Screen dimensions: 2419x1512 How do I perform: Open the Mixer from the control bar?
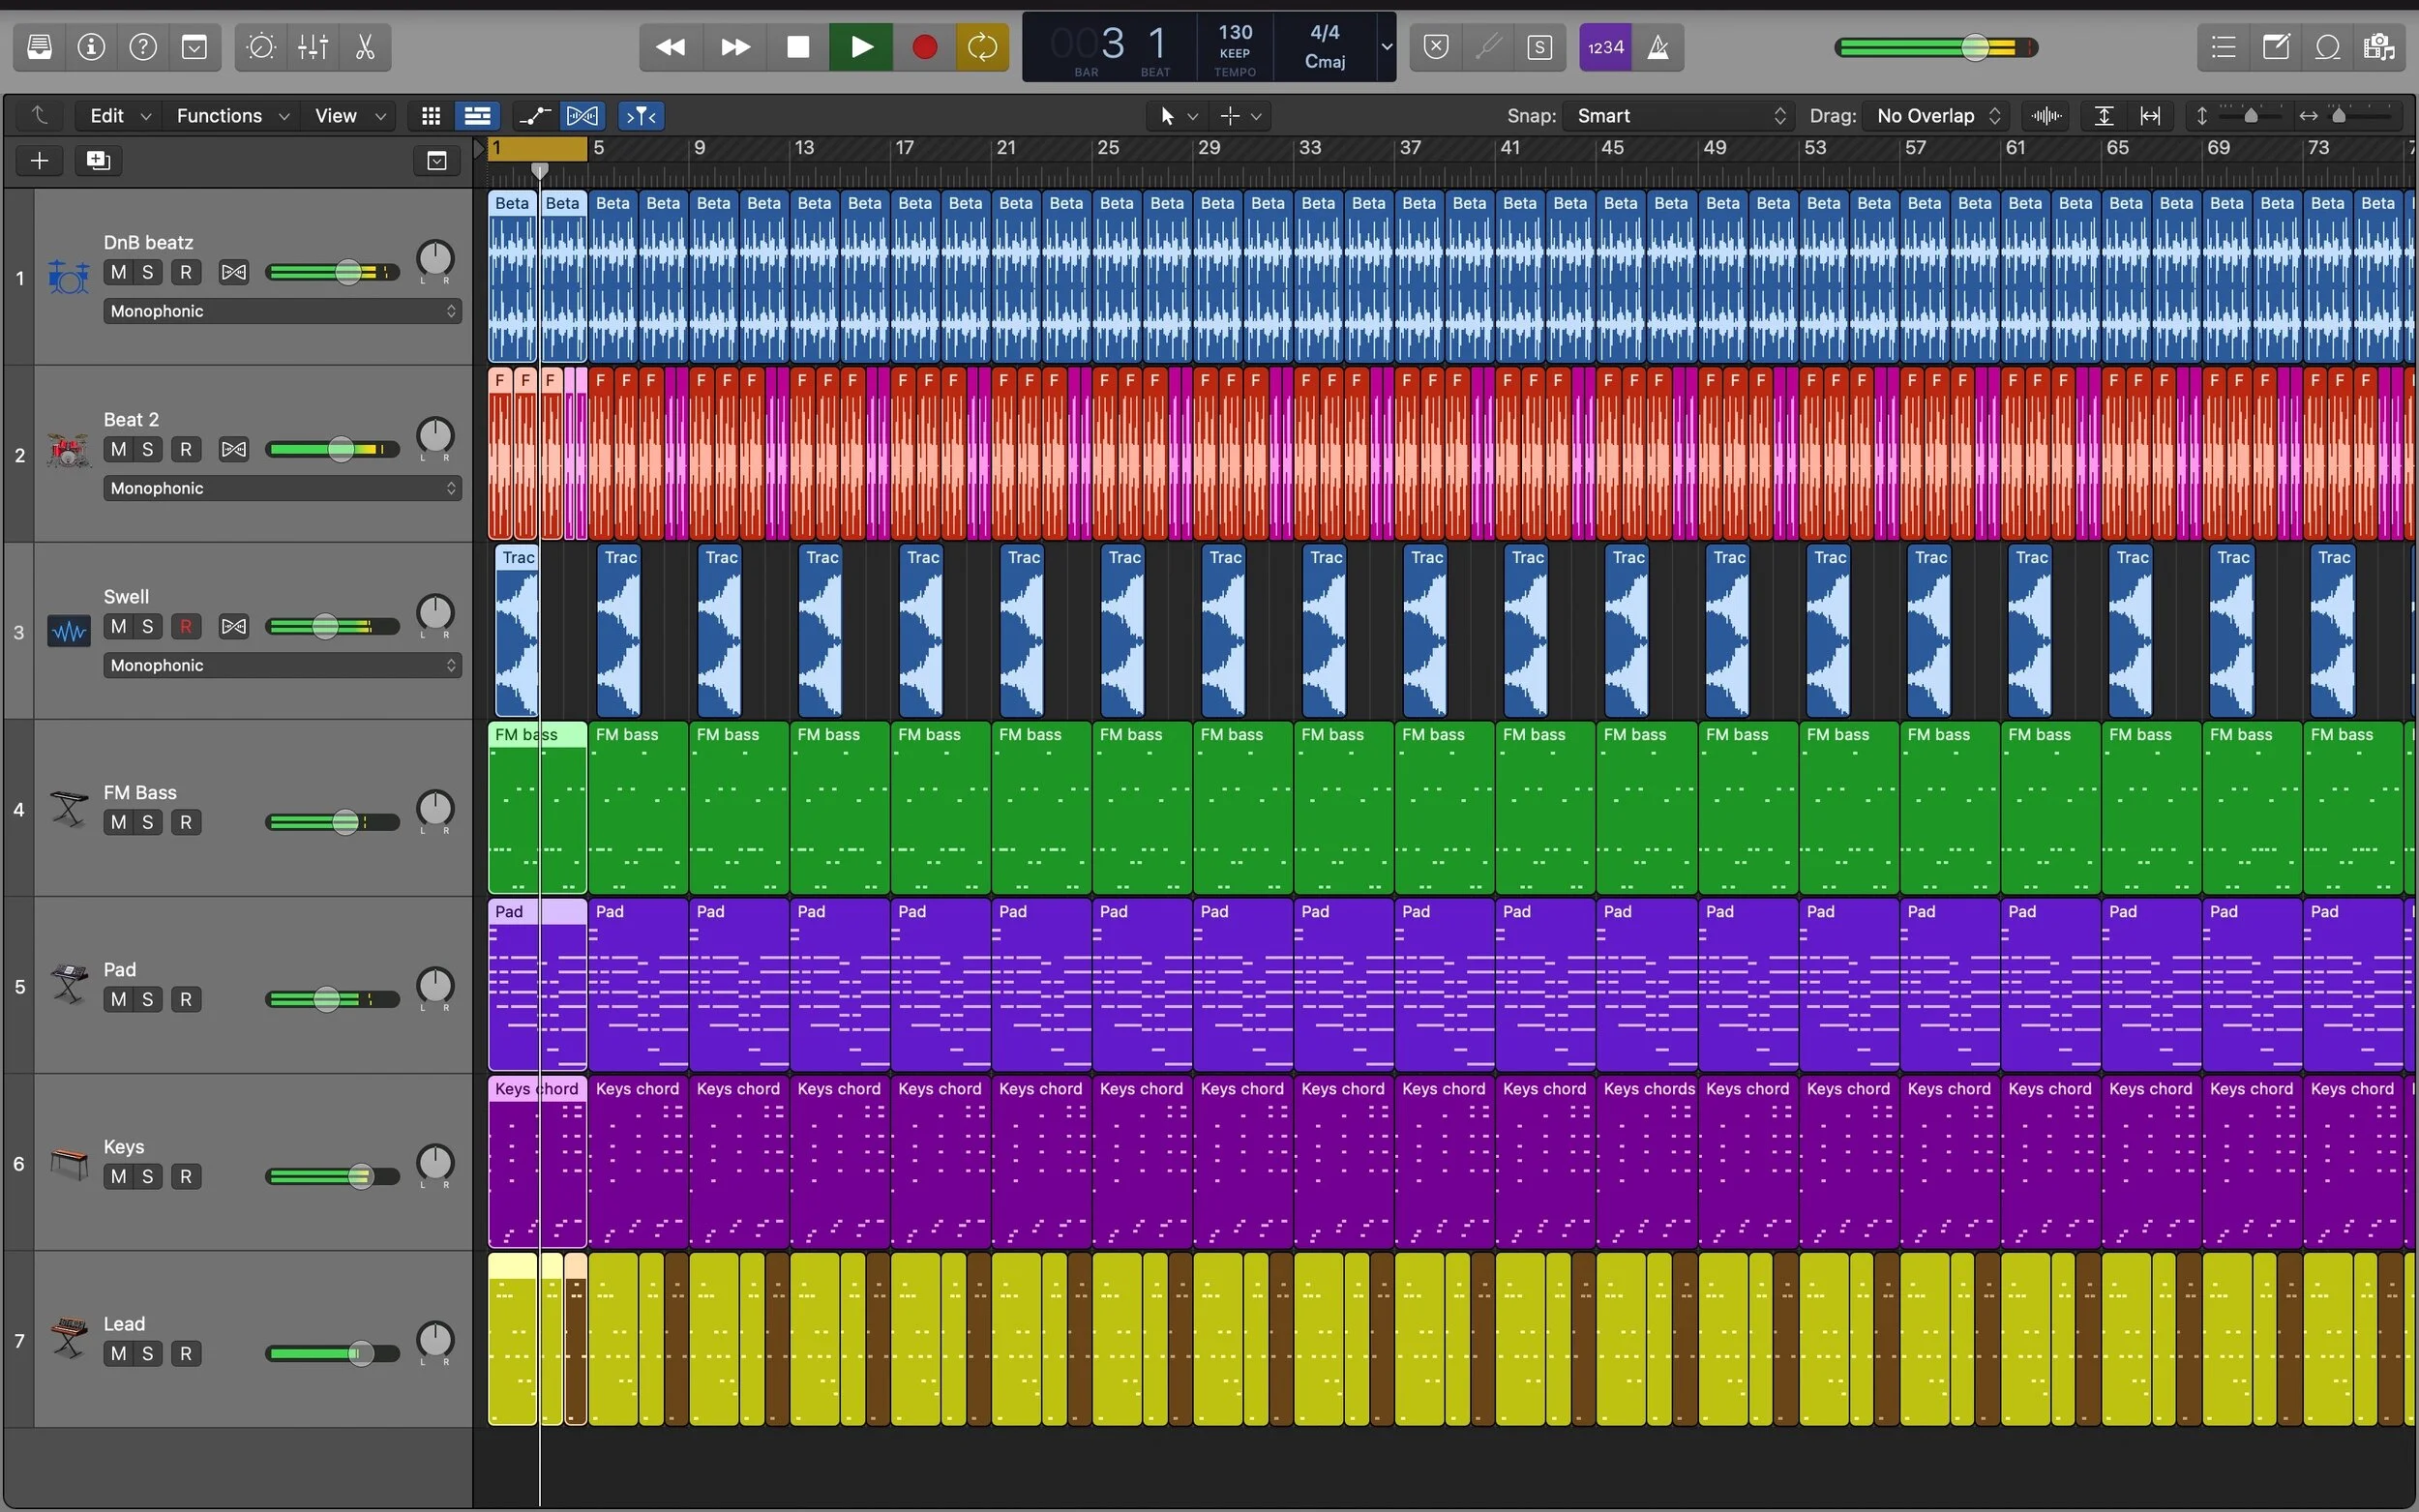[313, 47]
